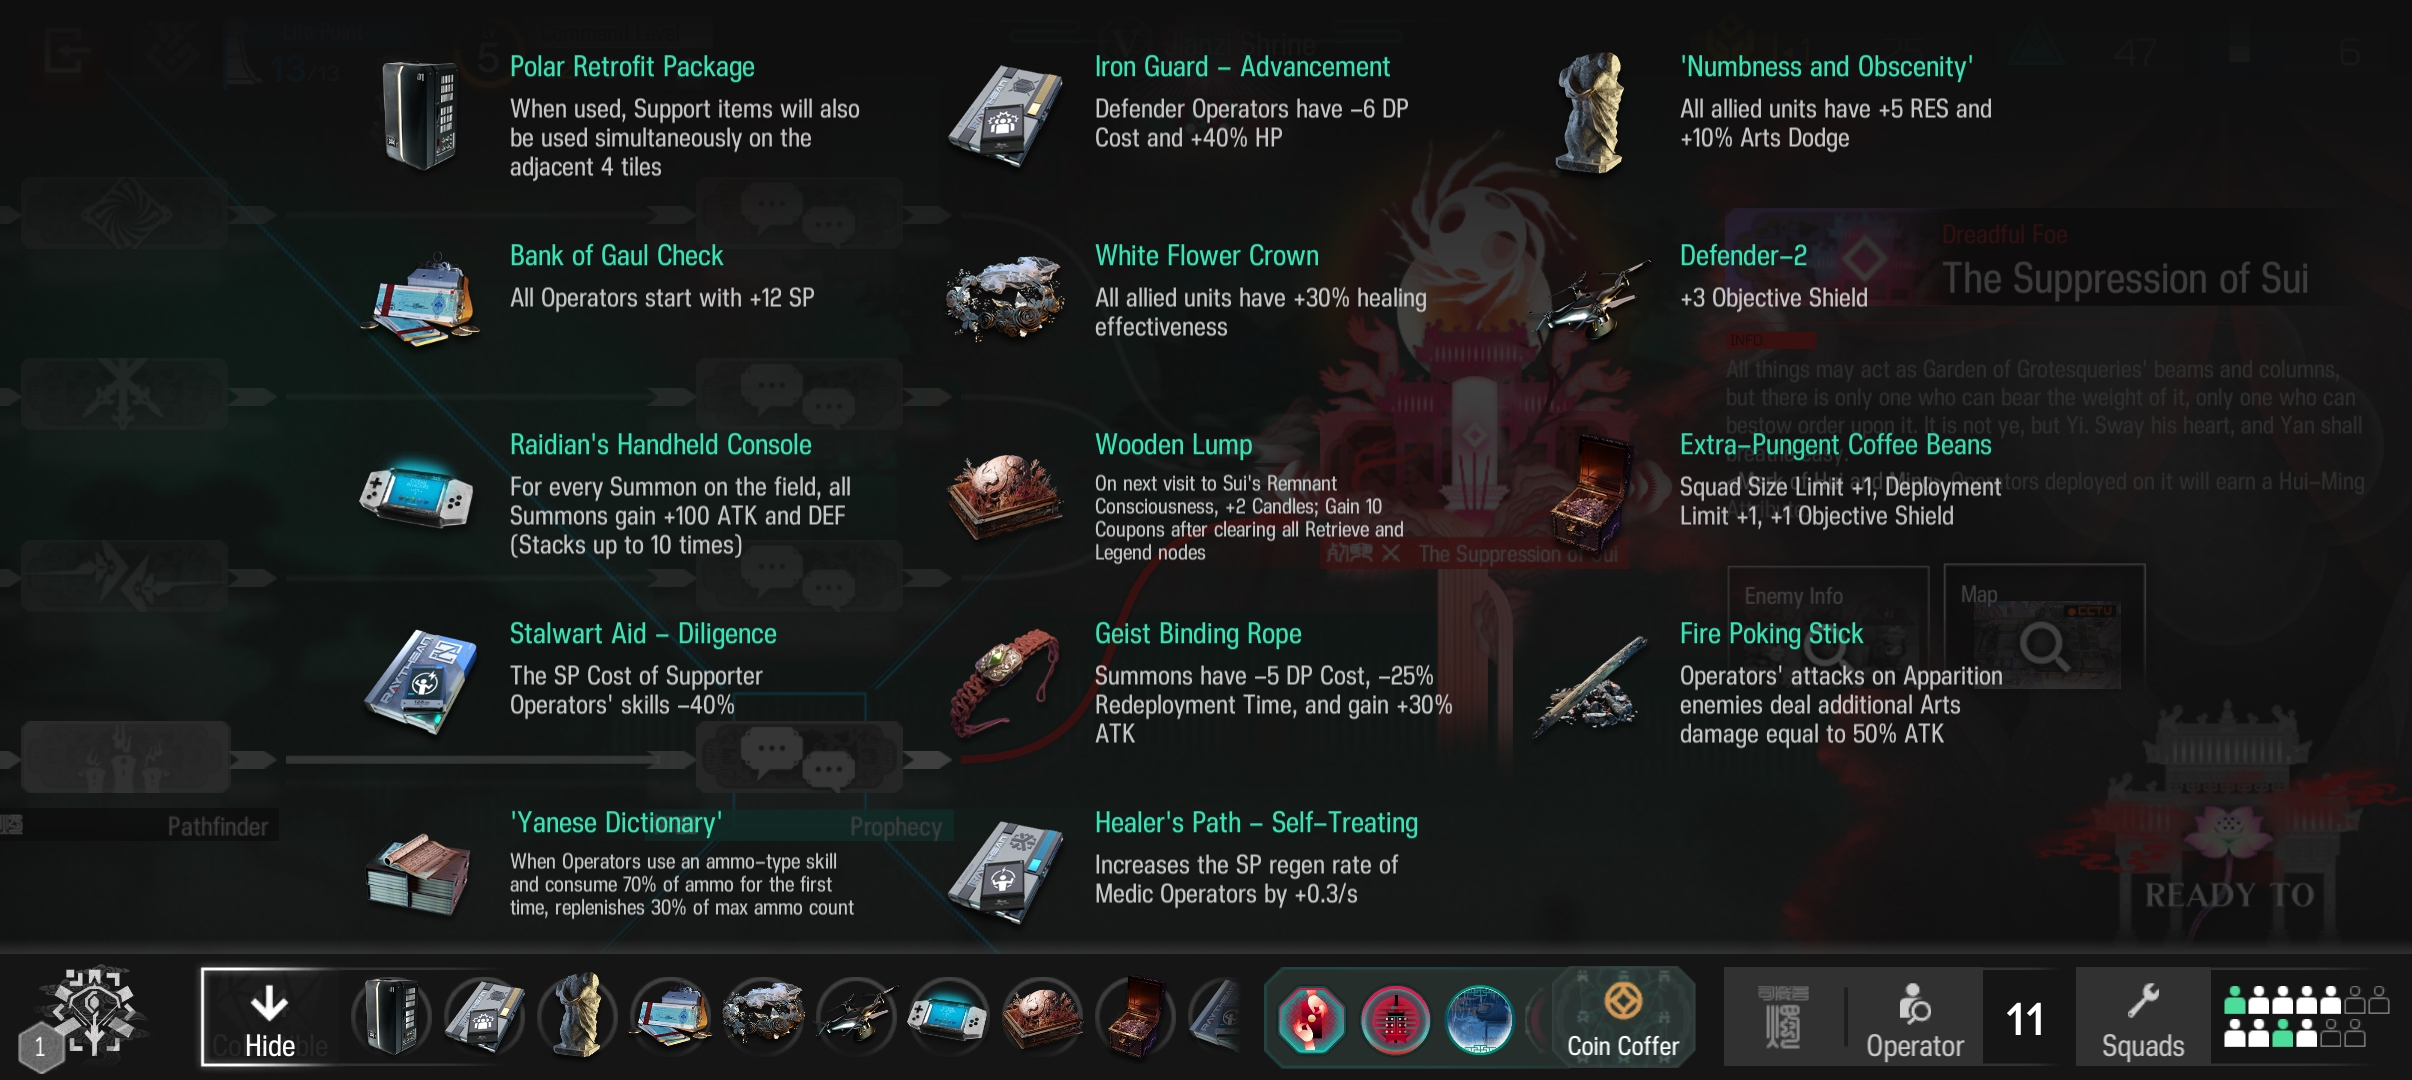Open the Operator panel

[1914, 1017]
